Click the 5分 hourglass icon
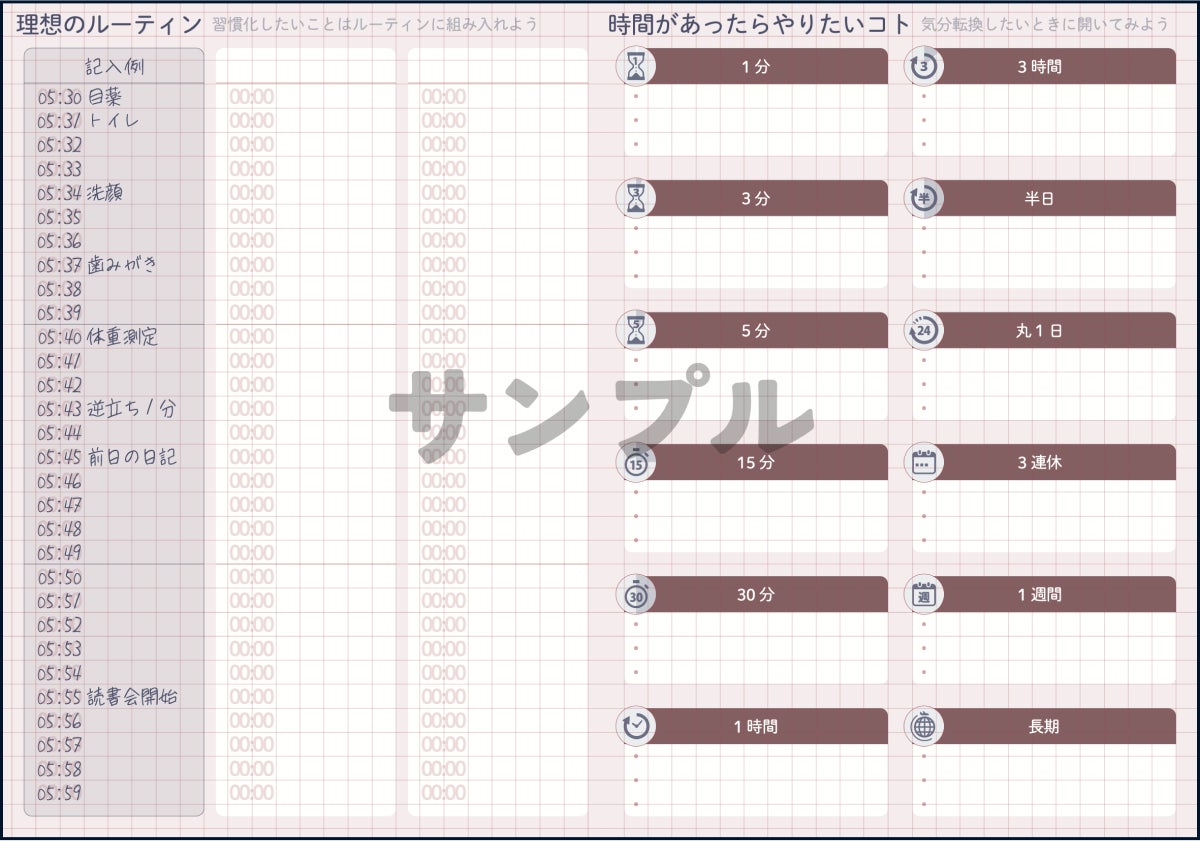 636,331
